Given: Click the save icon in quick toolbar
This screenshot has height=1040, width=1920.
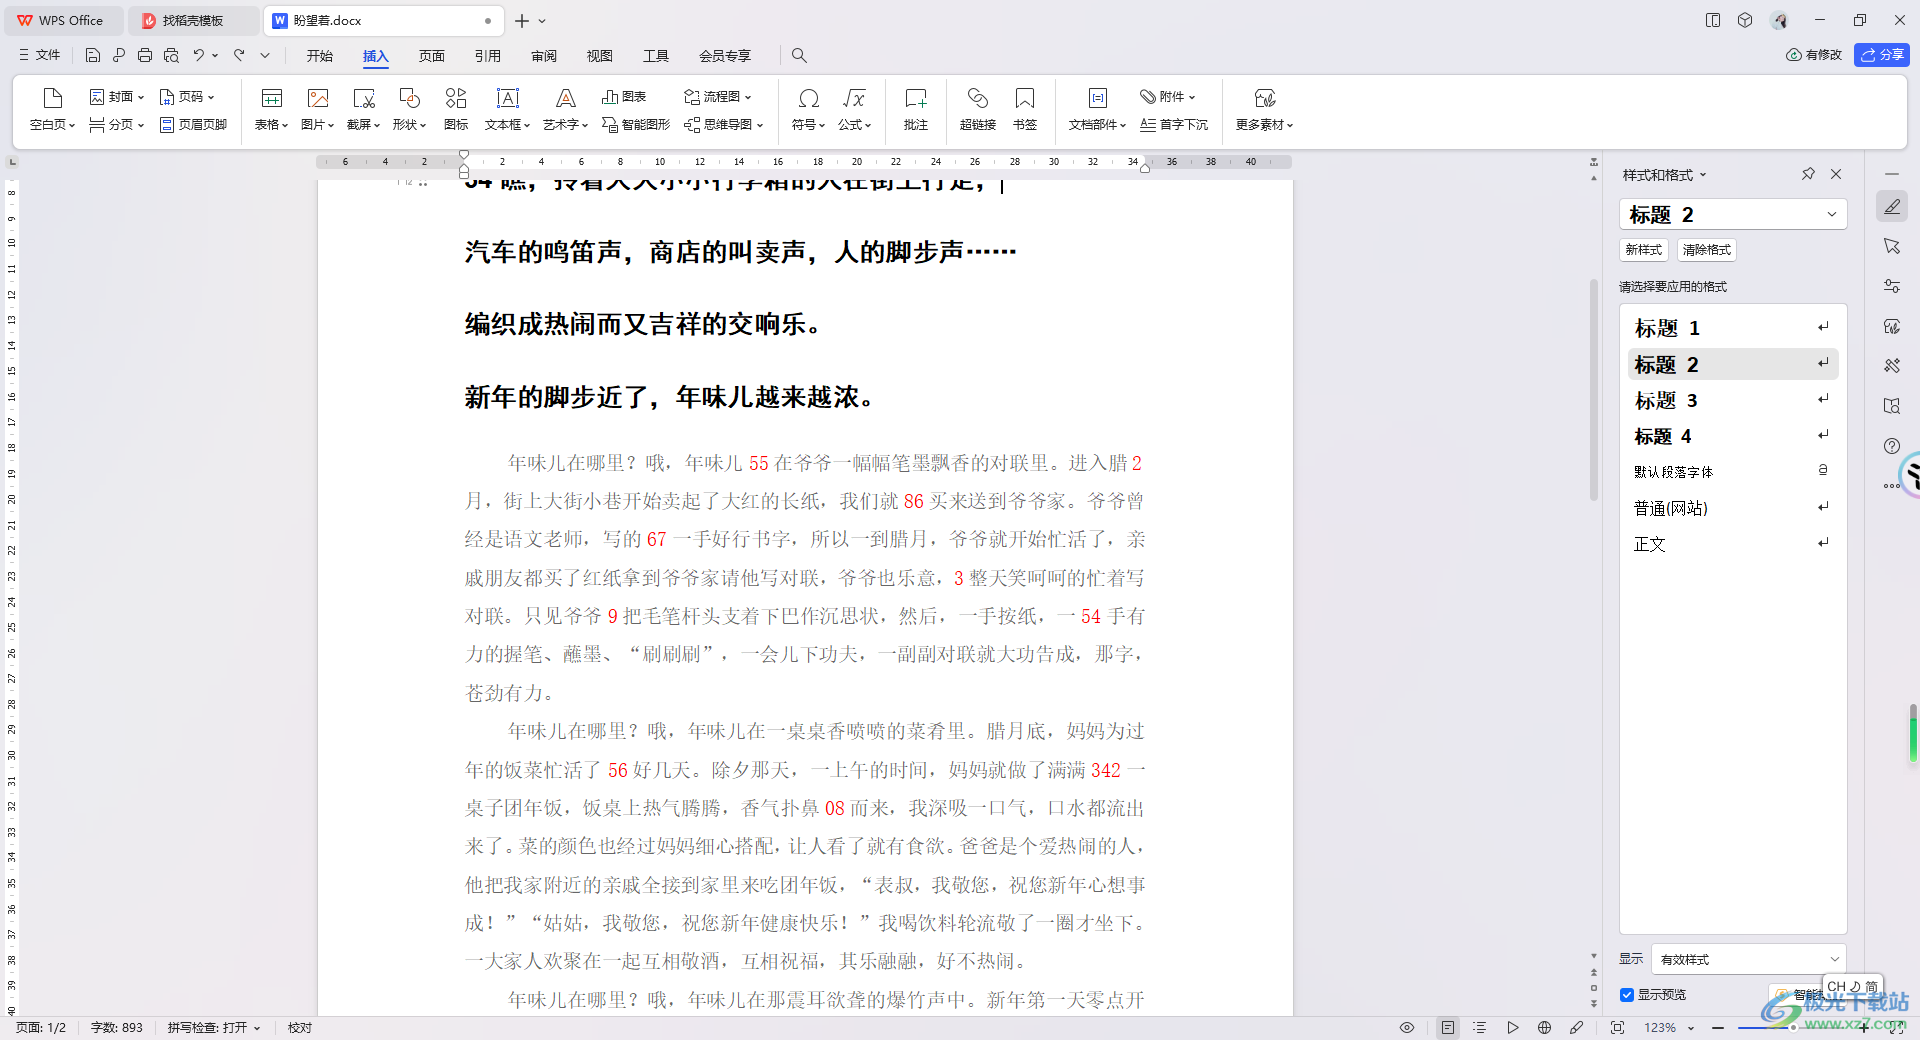Looking at the screenshot, I should click(x=93, y=56).
